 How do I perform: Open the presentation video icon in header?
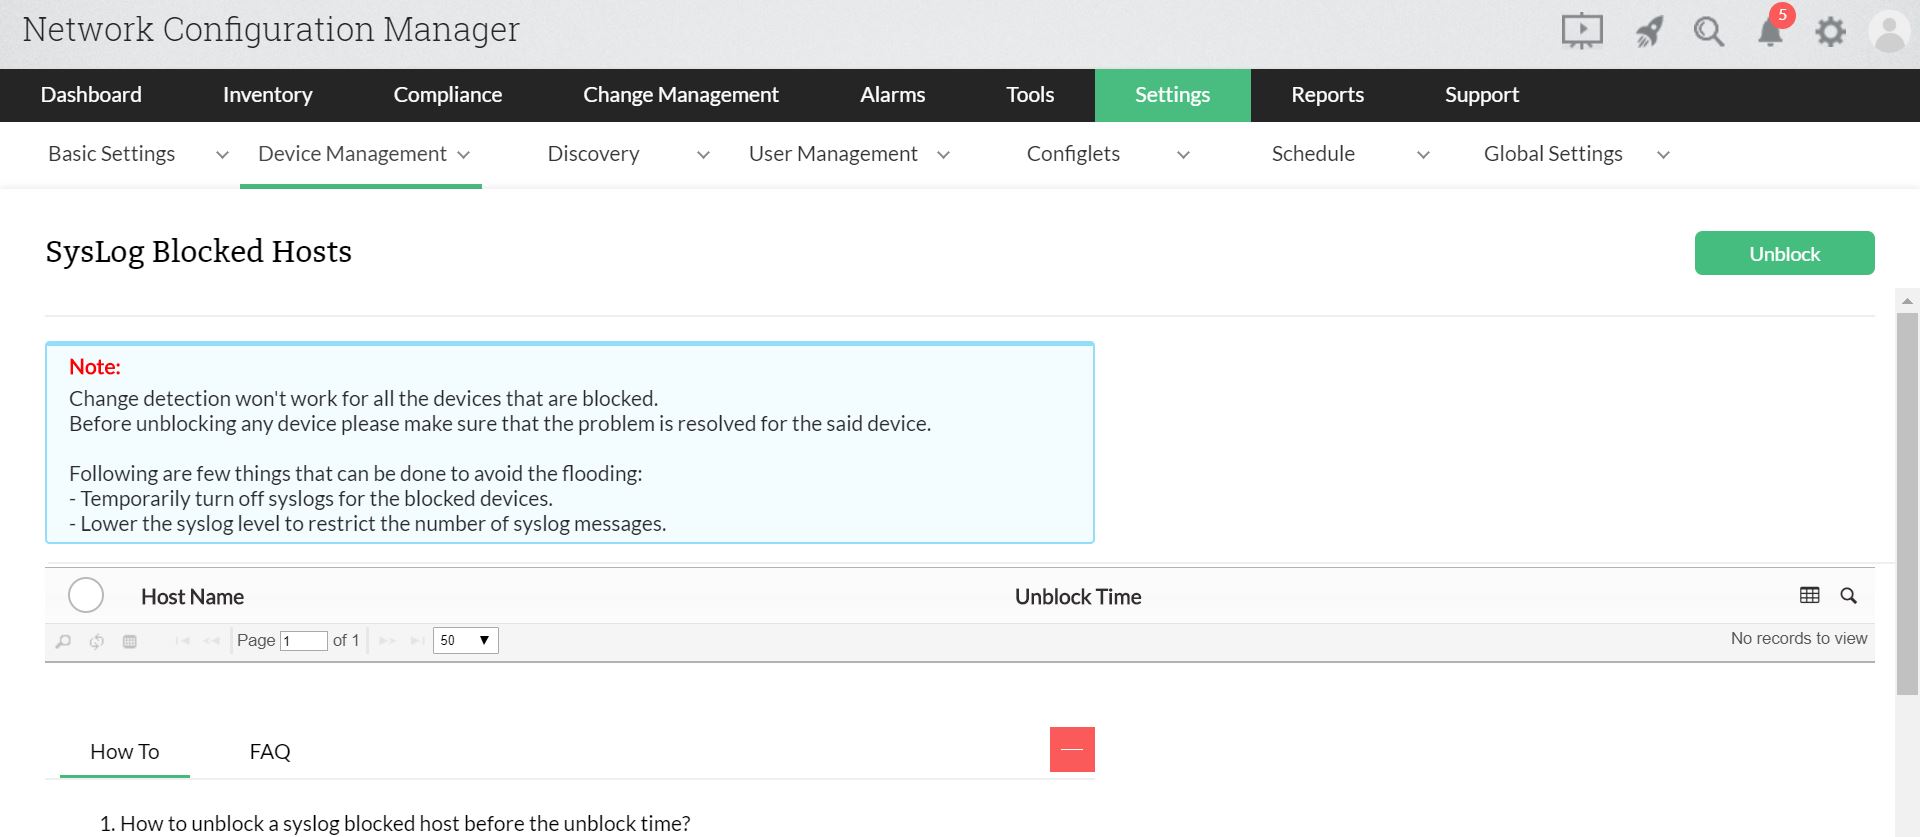pos(1581,31)
